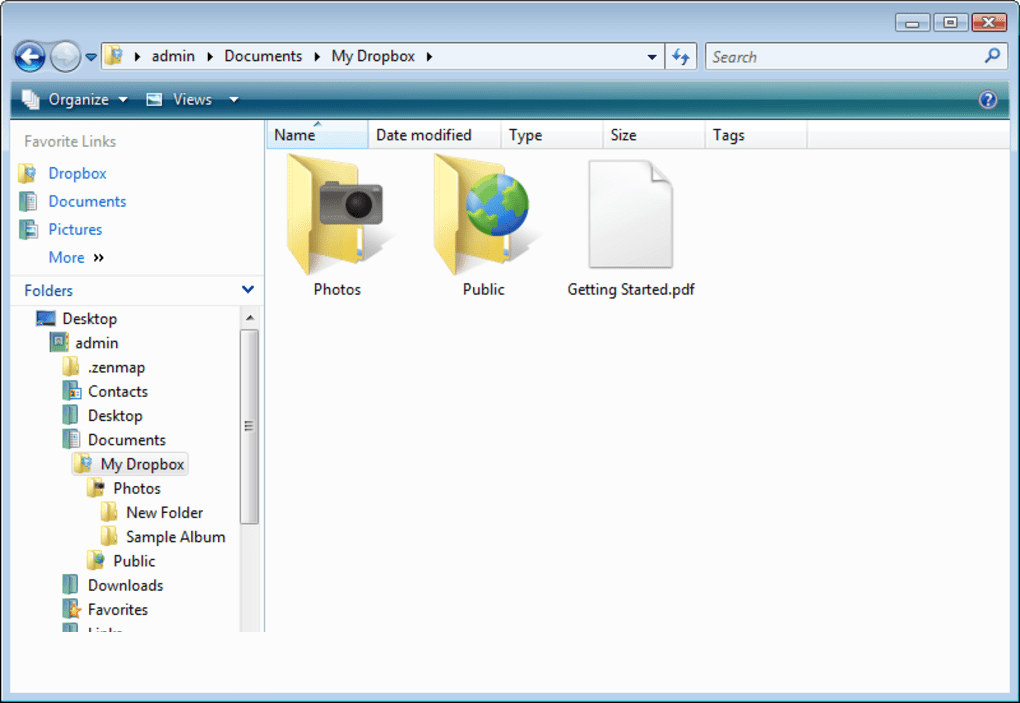
Task: Click the Folders pane header label
Action: coord(48,291)
